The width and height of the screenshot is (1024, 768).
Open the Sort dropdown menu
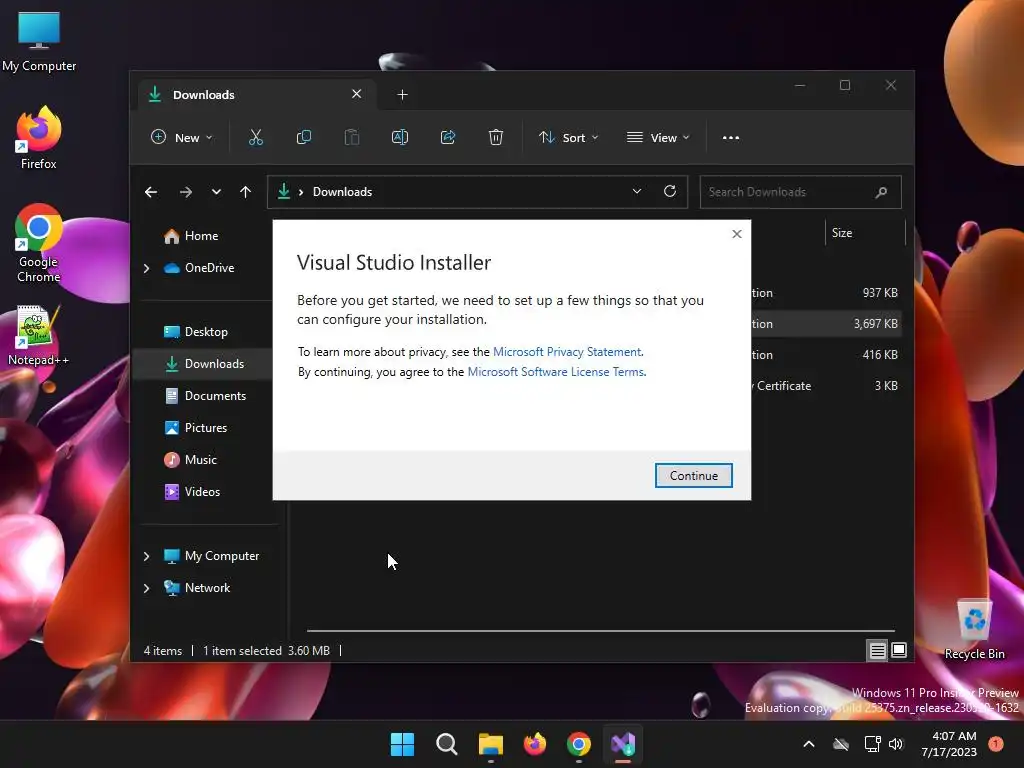coord(568,137)
